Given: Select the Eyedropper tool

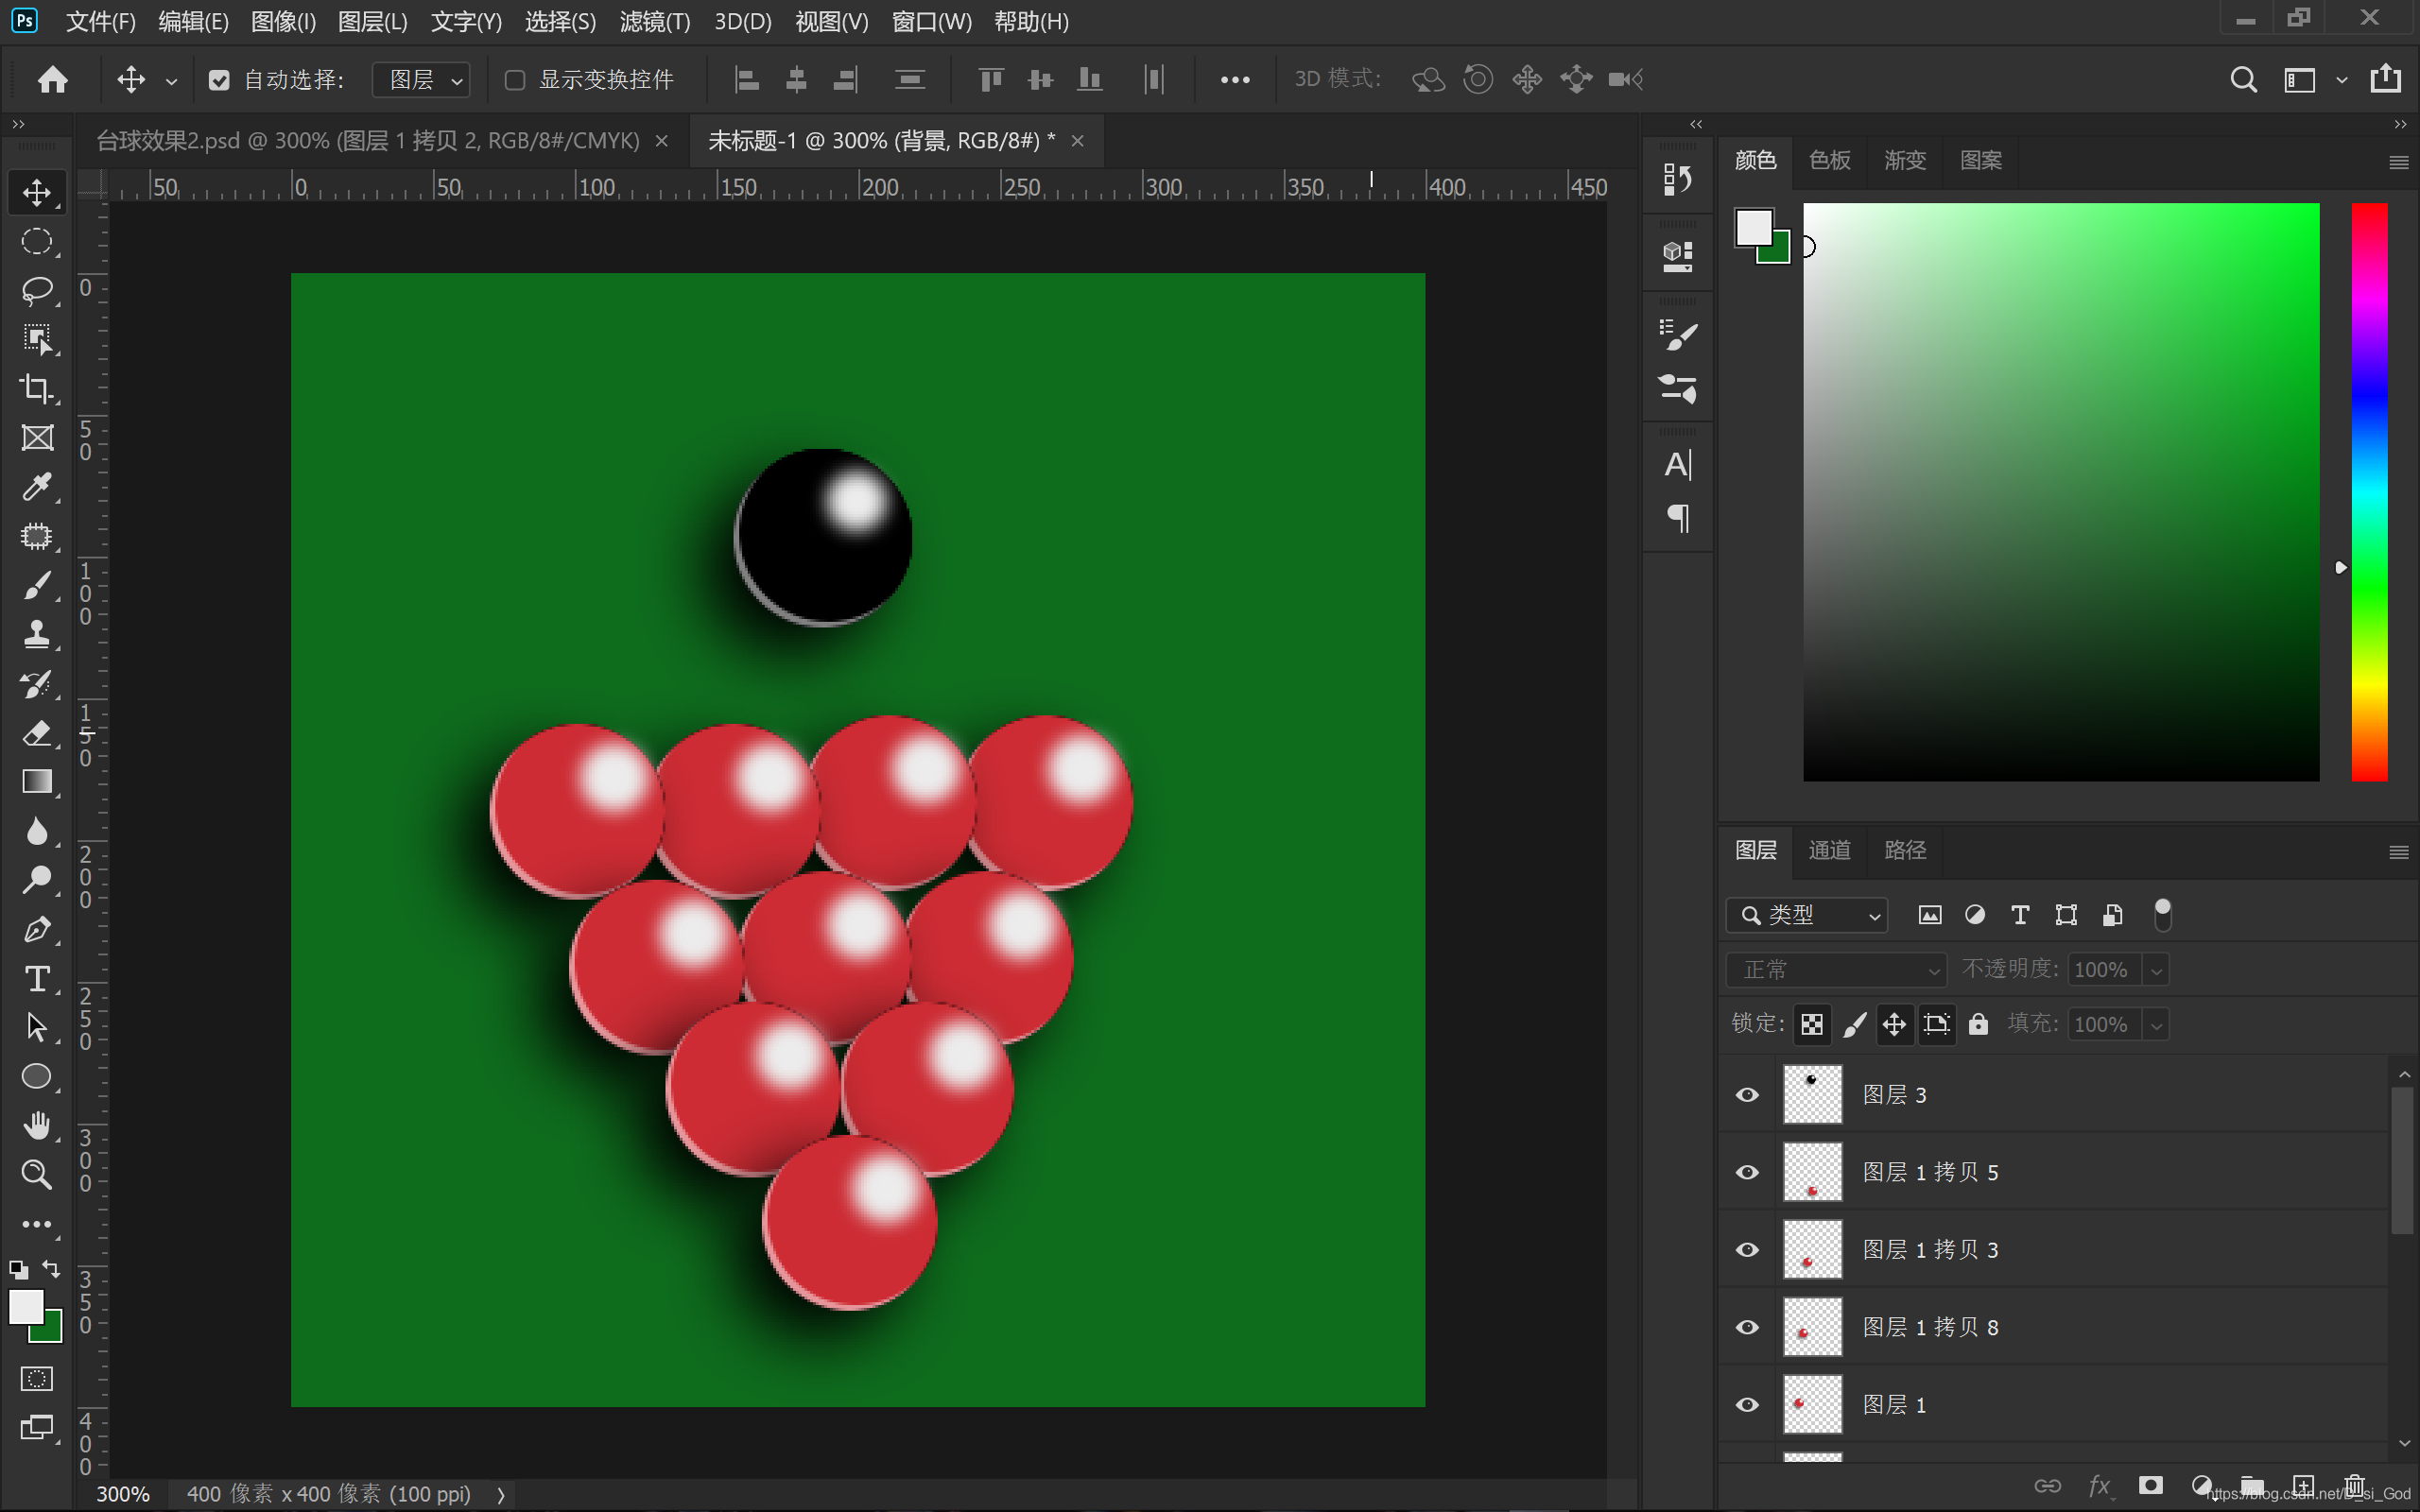Looking at the screenshot, I should 37,487.
